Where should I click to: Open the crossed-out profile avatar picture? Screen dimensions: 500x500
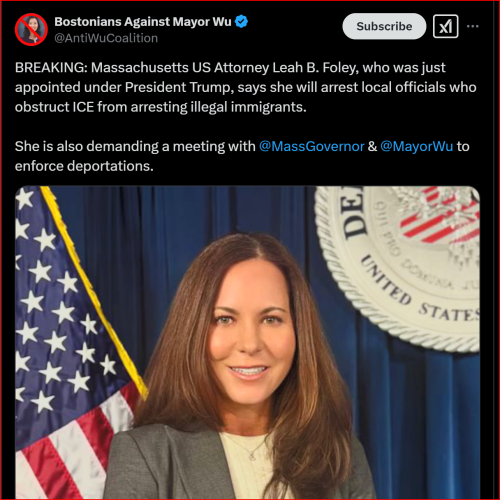pyautogui.click(x=31, y=29)
